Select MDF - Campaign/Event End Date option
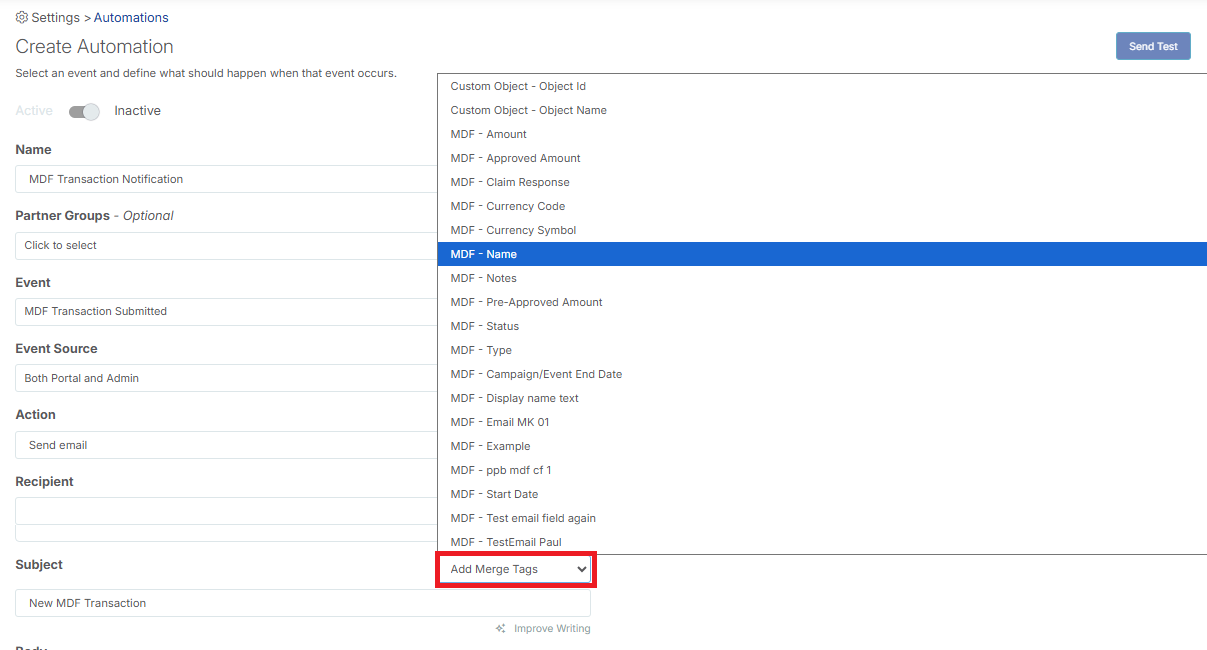Screen dimensions: 1207x650 [x=822, y=374]
